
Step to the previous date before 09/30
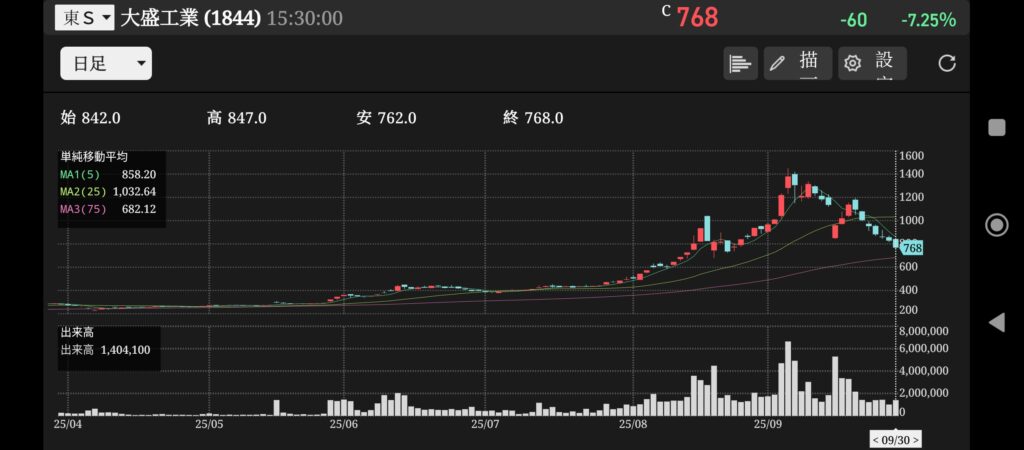tap(876, 440)
